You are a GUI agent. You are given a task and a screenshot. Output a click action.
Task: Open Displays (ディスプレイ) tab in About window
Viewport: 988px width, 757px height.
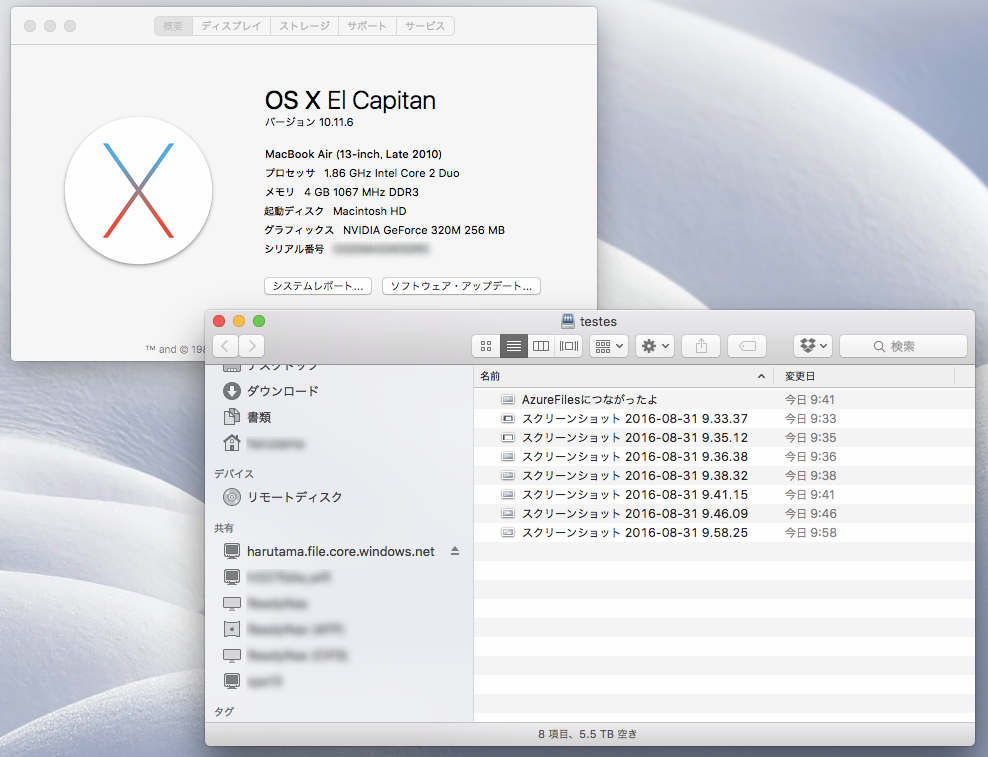(231, 26)
